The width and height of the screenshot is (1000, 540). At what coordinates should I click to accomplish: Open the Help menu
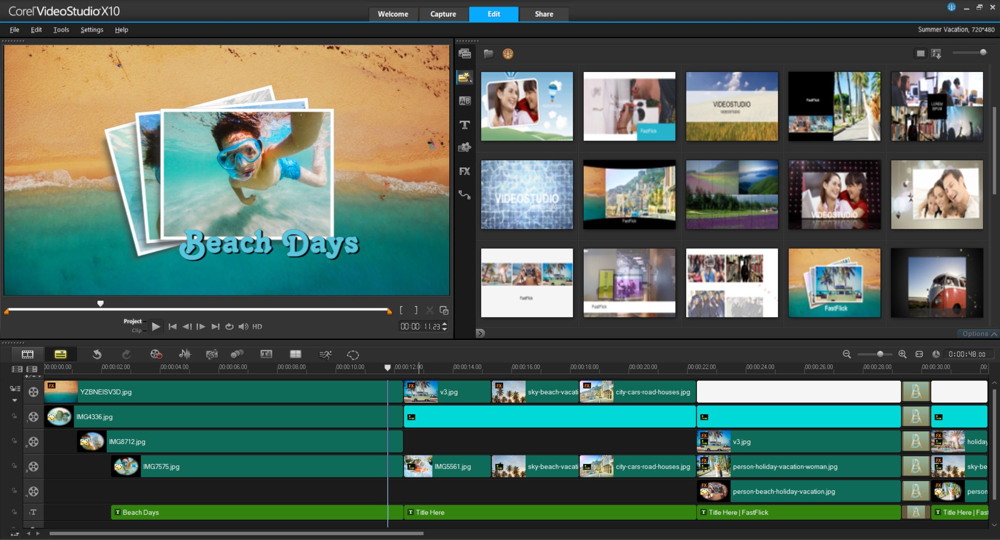click(x=121, y=30)
